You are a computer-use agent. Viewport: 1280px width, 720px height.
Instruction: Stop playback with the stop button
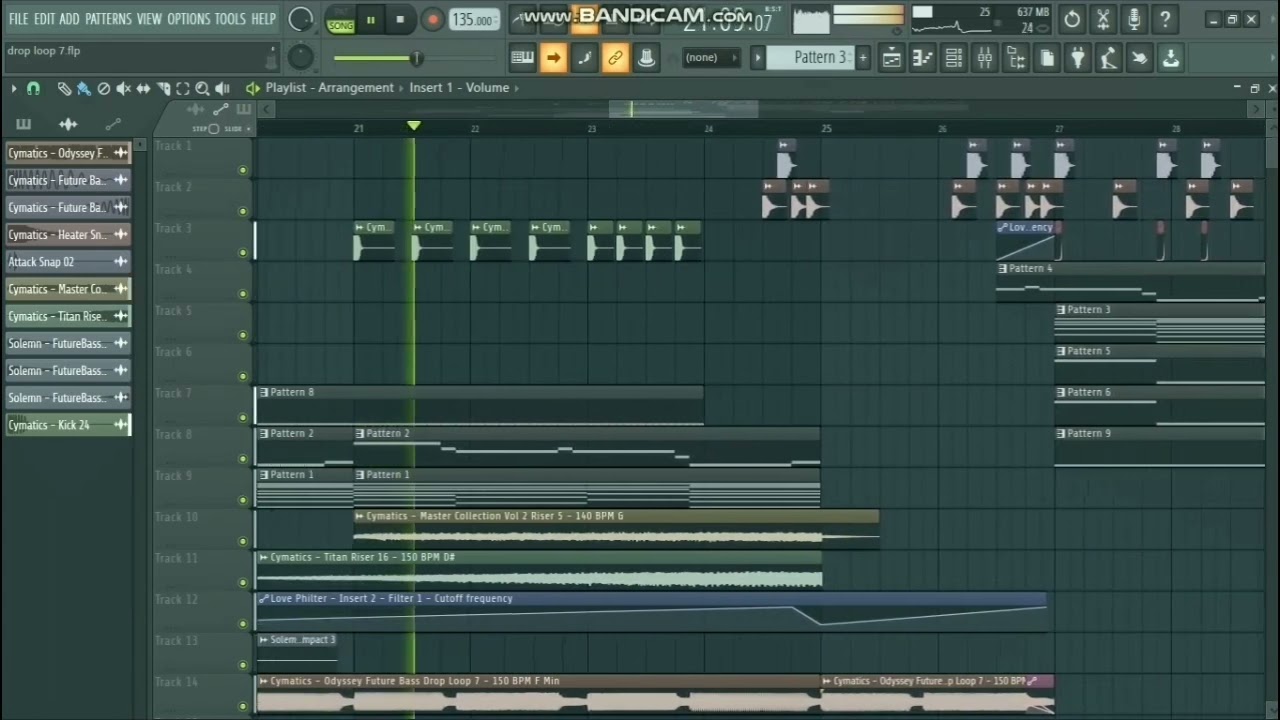tap(400, 19)
